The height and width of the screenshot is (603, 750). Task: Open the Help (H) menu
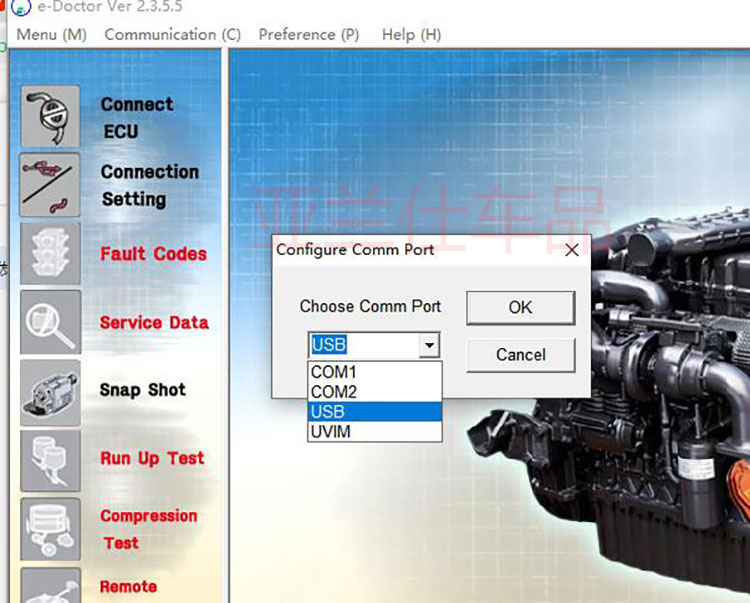(x=411, y=34)
